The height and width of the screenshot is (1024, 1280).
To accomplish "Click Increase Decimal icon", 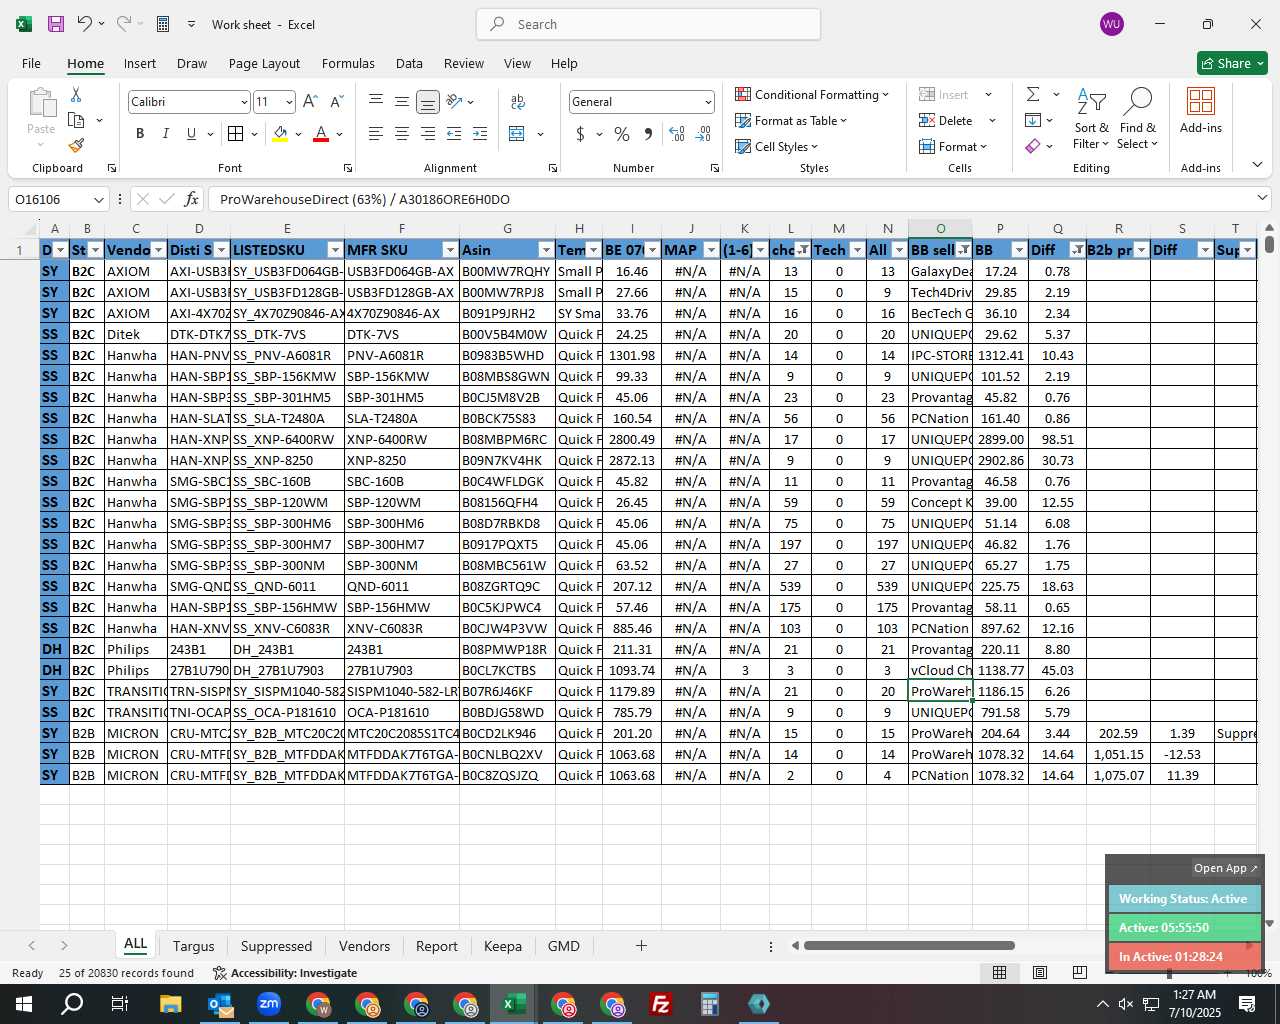I will click(x=677, y=134).
